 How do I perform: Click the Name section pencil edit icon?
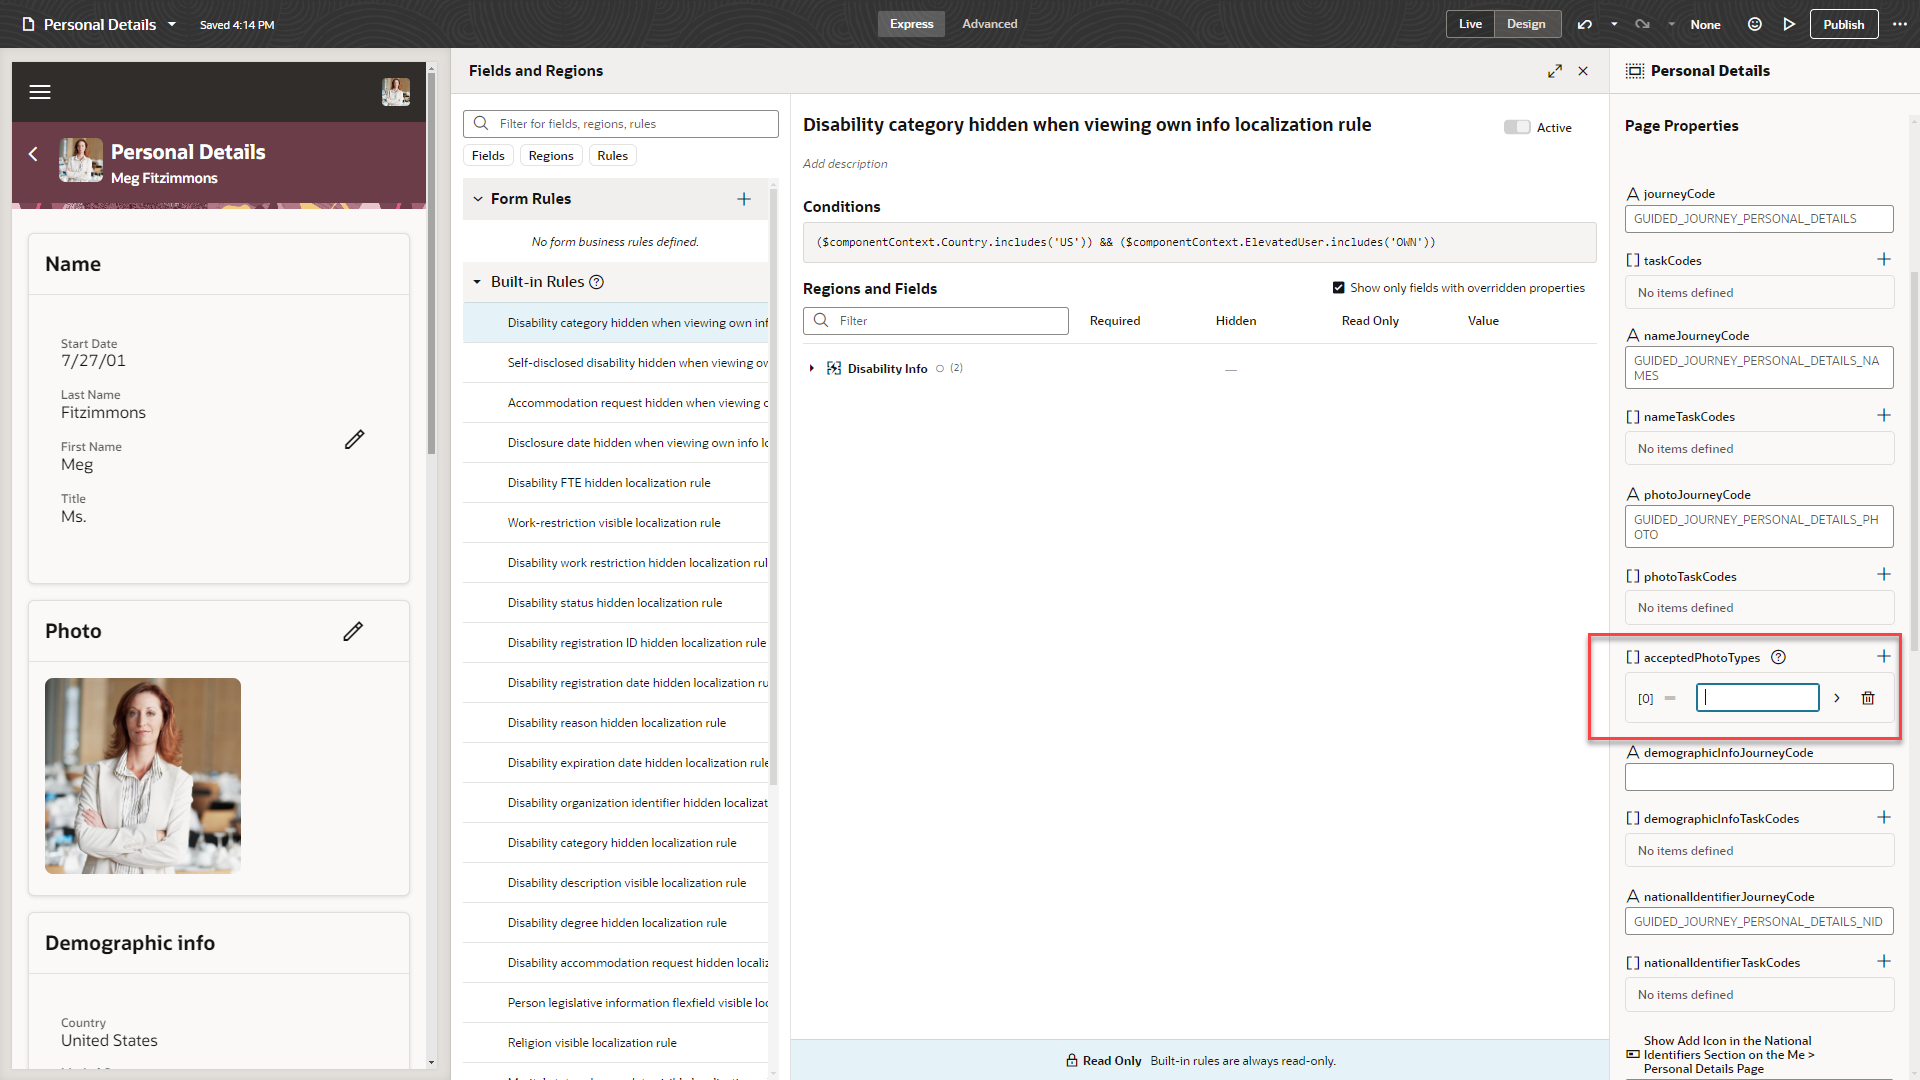coord(354,440)
